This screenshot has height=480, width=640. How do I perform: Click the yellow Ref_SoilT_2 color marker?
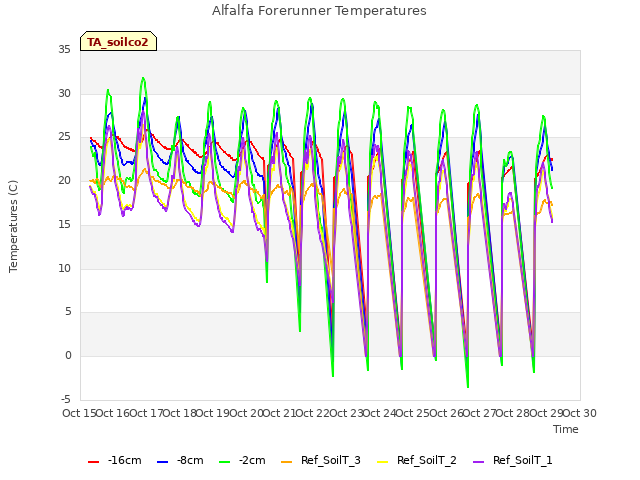pos(382,462)
